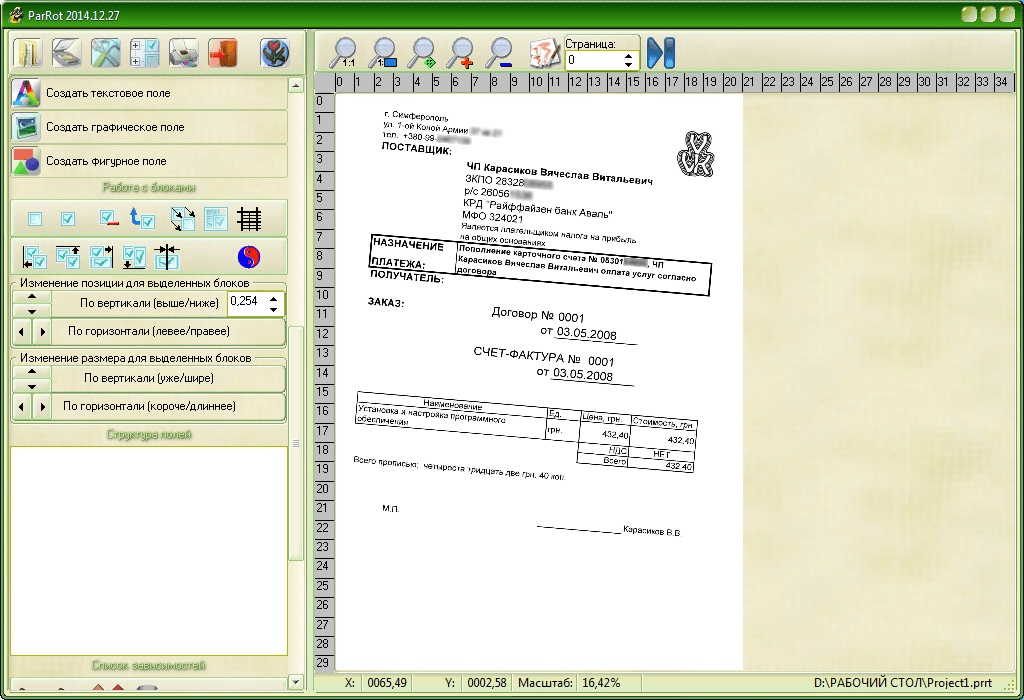Viewport: 1024px width, 700px height.
Task: Click the scale value 16,42%
Action: click(601, 683)
